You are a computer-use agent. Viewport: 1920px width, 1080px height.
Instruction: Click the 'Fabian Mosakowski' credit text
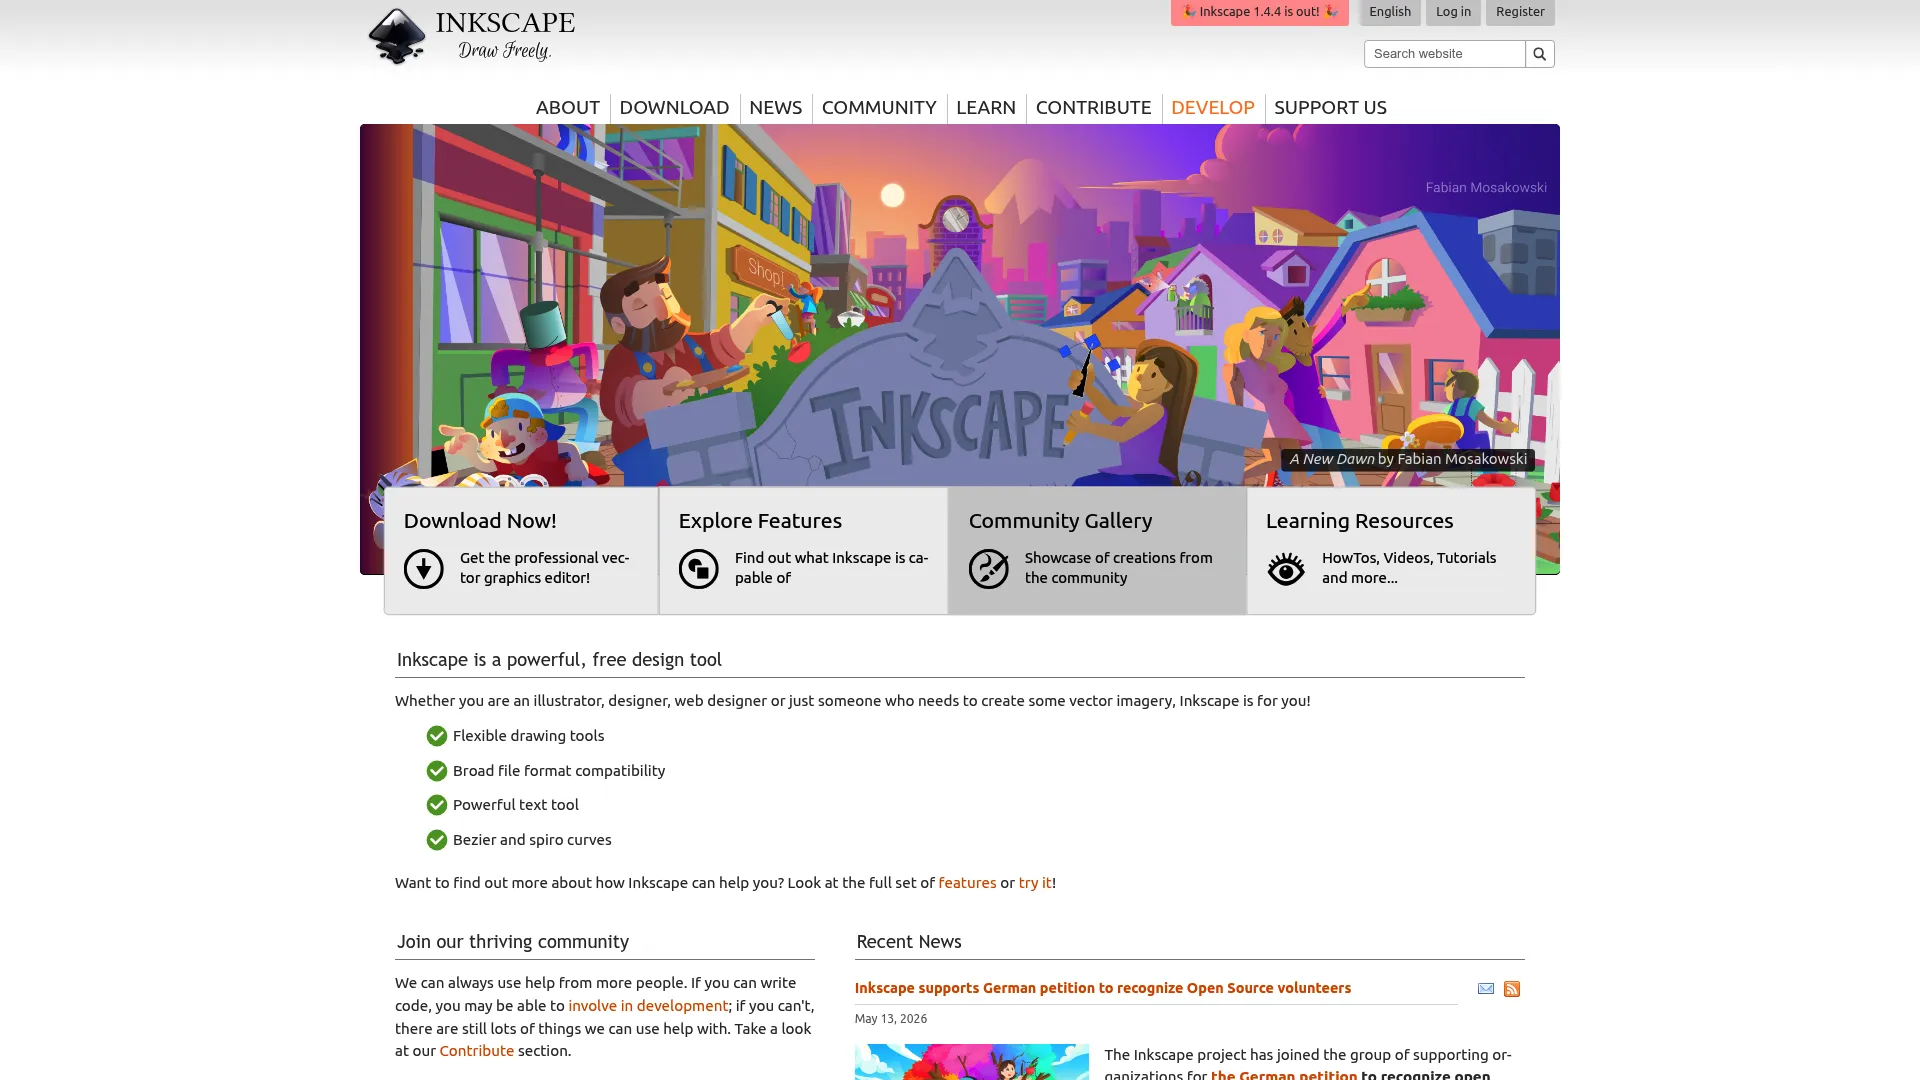click(1485, 188)
